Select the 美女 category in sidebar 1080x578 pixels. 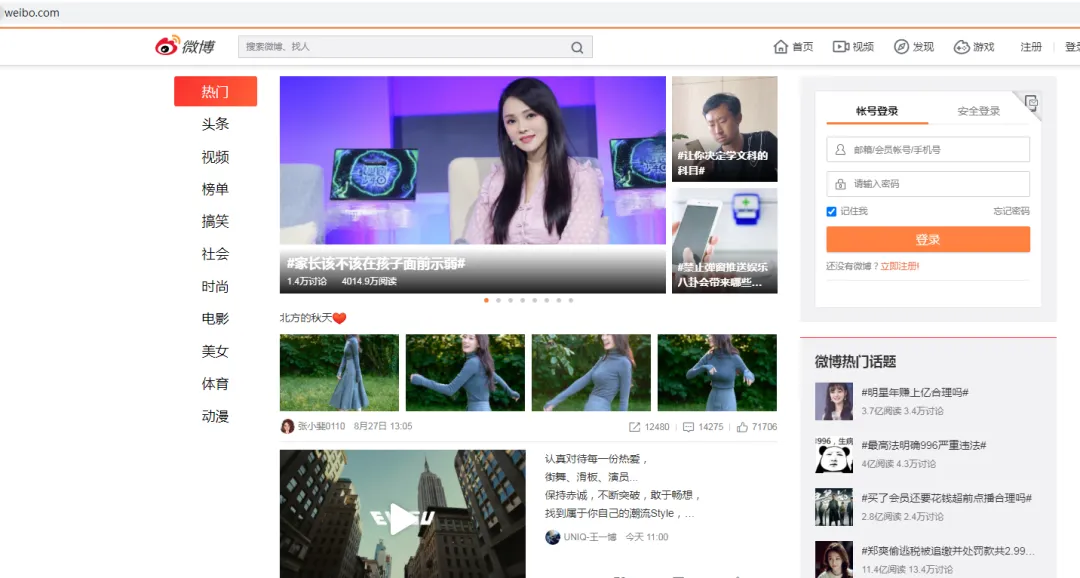pos(216,351)
